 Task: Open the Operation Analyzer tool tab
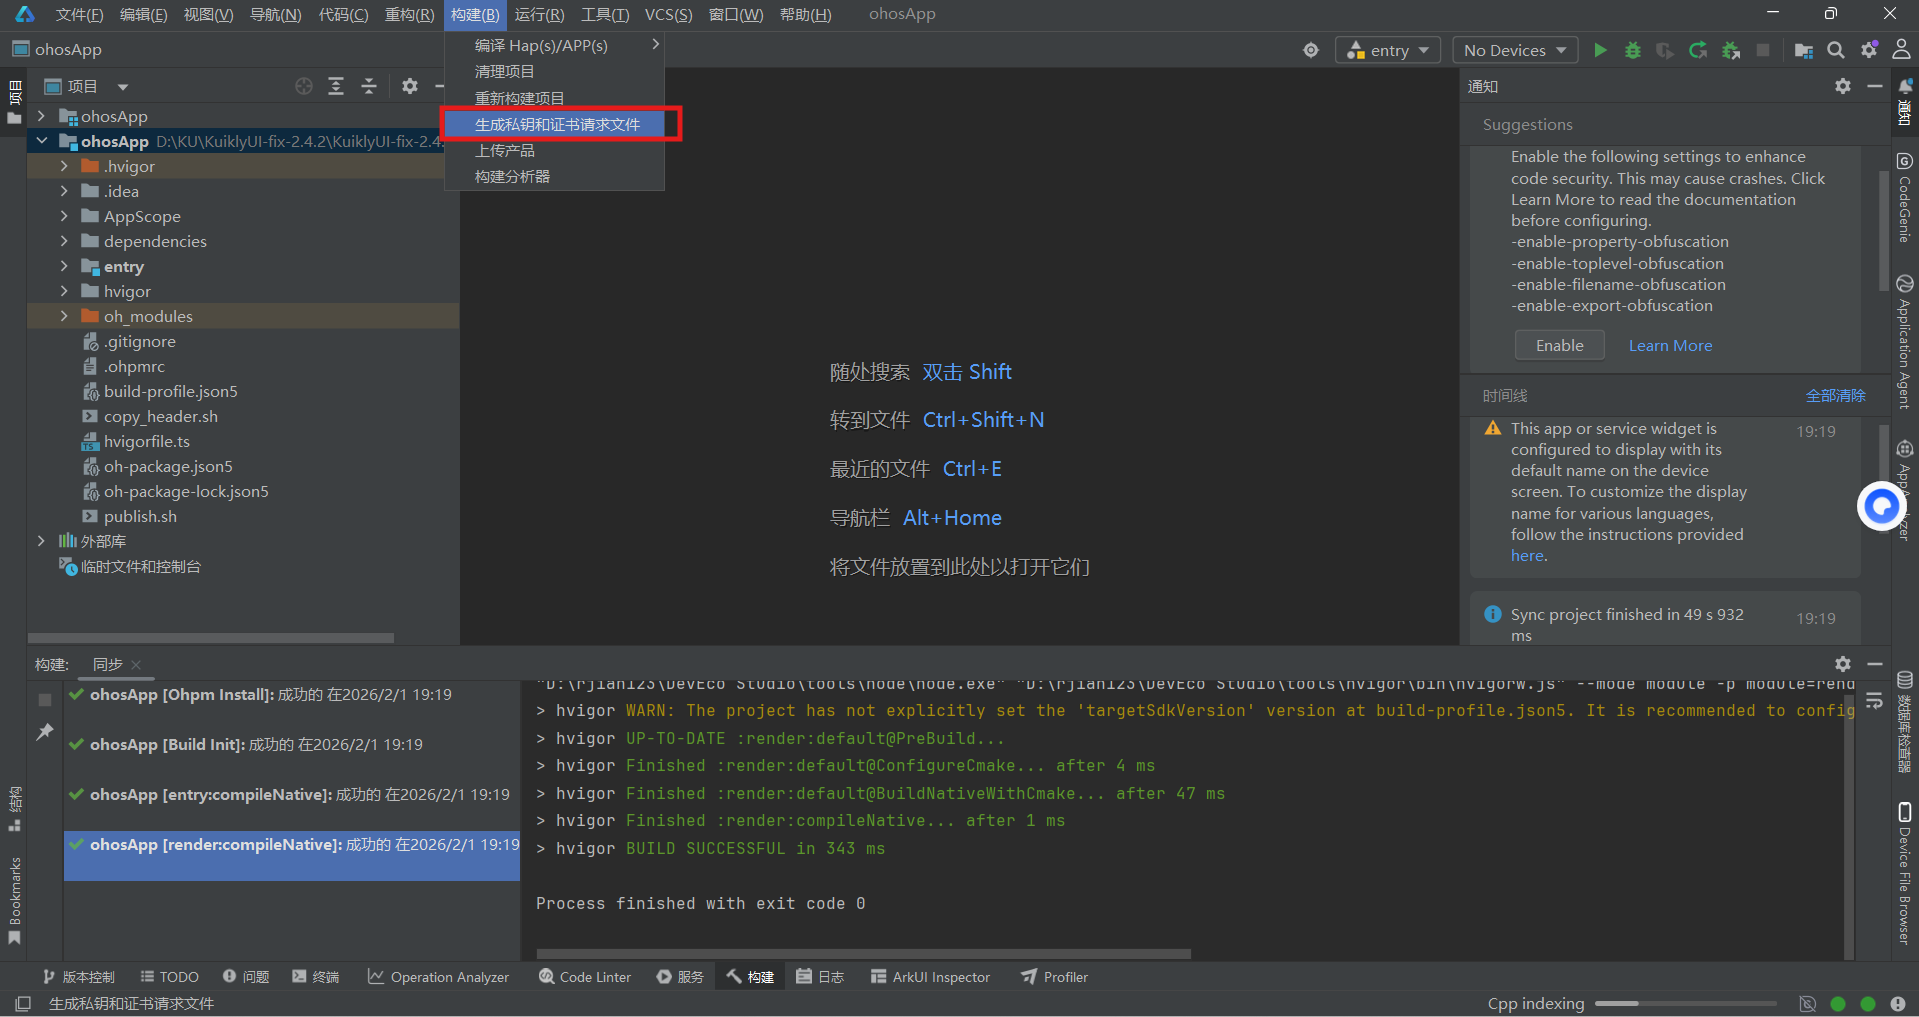pos(438,977)
